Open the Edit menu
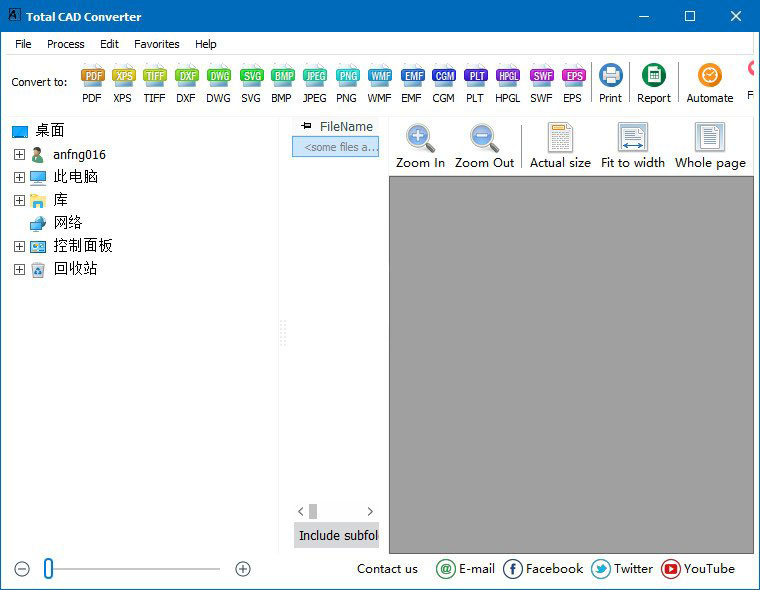This screenshot has height=590, width=760. coord(109,44)
